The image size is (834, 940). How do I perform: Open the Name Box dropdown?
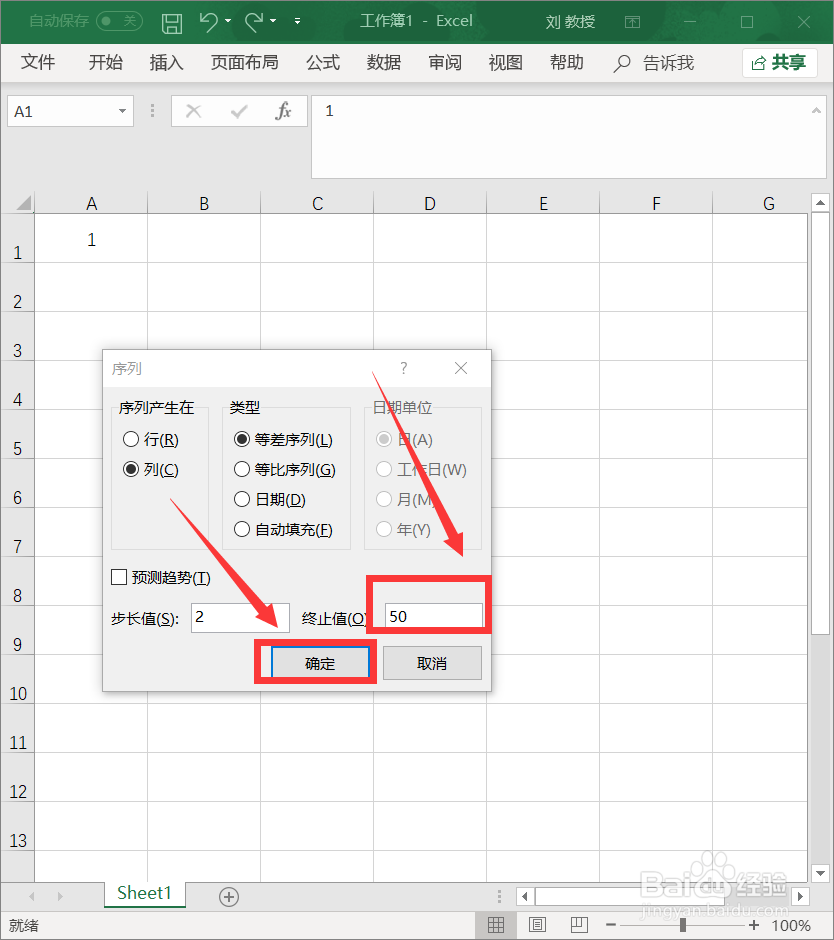(123, 110)
